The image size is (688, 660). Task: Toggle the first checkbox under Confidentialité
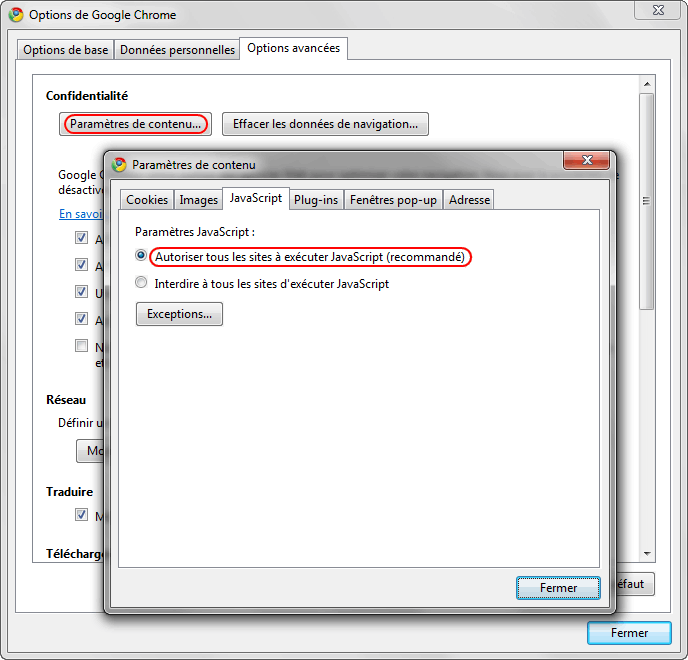click(x=81, y=239)
